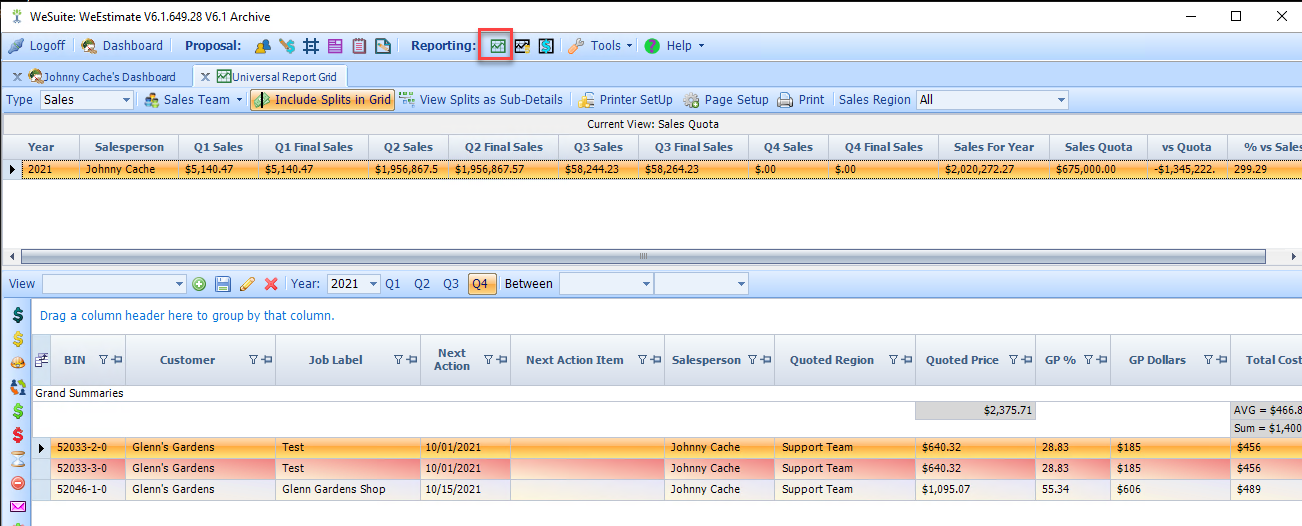Pin the Customer column

point(267,360)
